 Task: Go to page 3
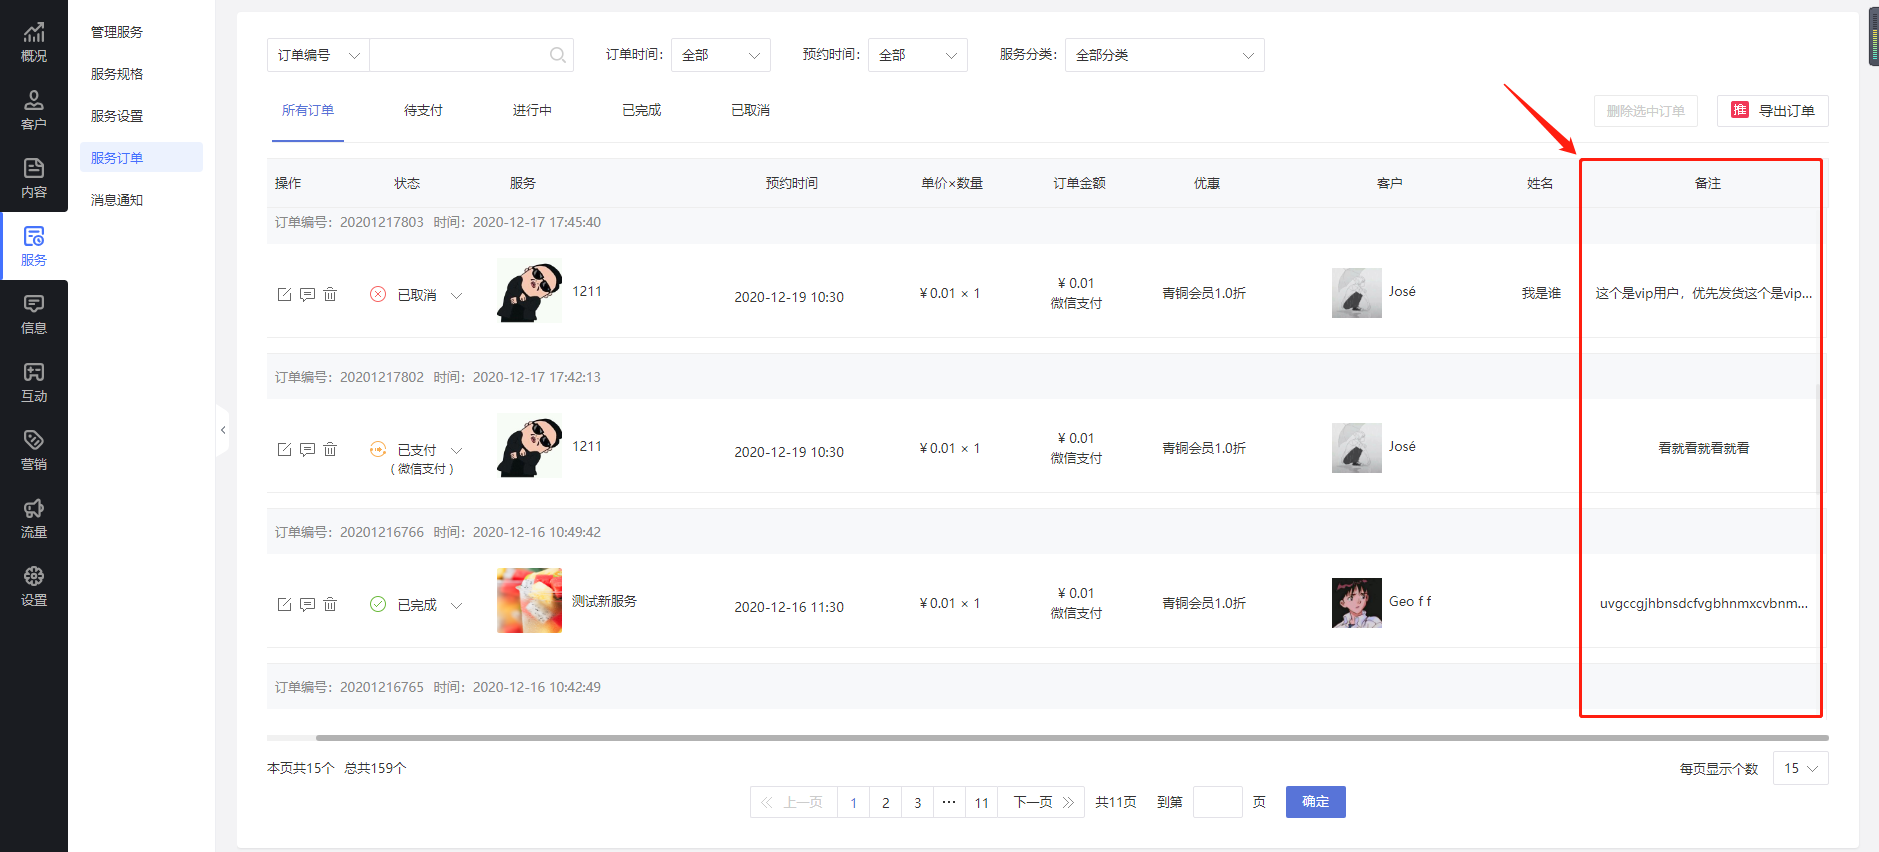tap(917, 802)
